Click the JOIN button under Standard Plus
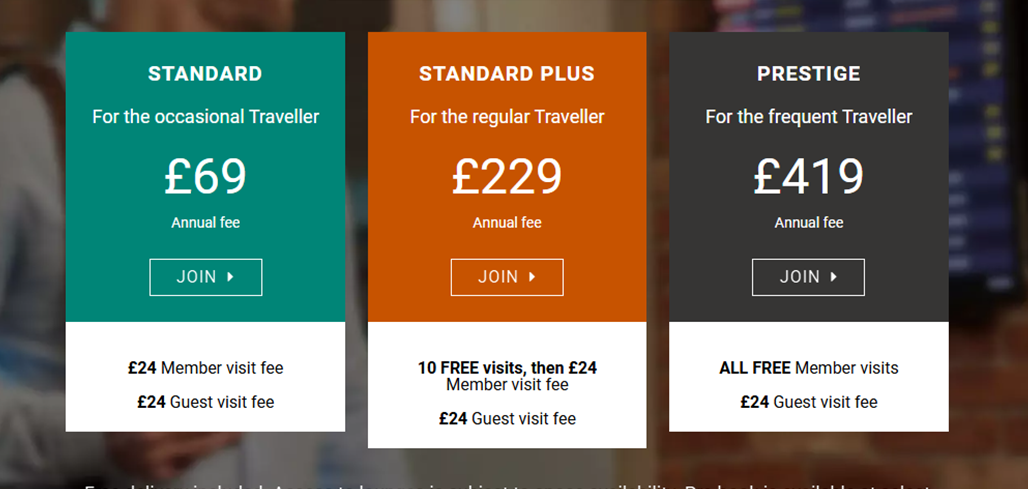 pyautogui.click(x=507, y=277)
